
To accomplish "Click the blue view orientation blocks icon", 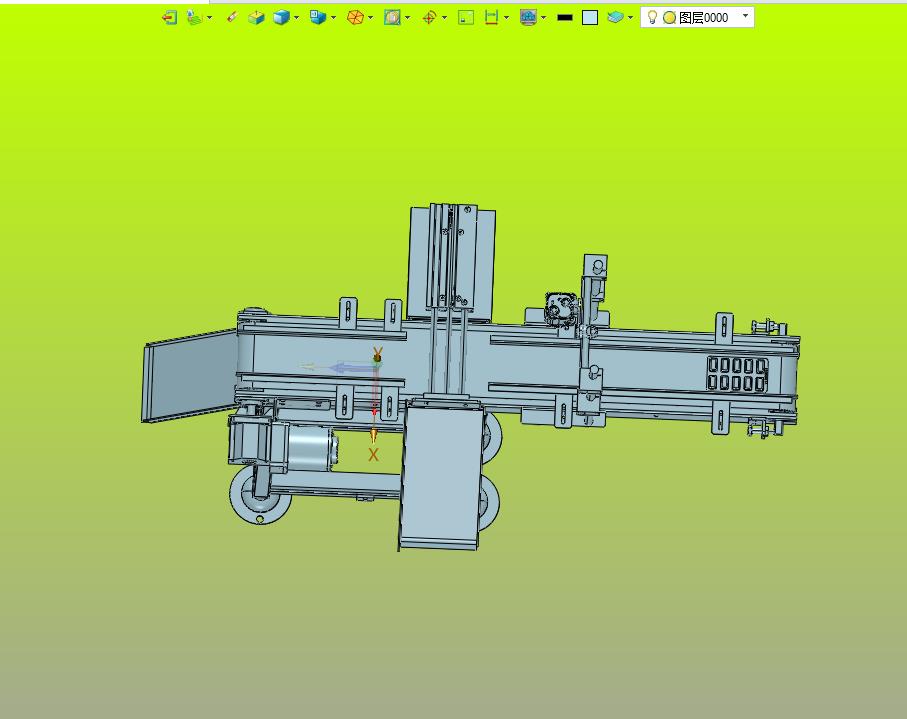I will (x=318, y=18).
